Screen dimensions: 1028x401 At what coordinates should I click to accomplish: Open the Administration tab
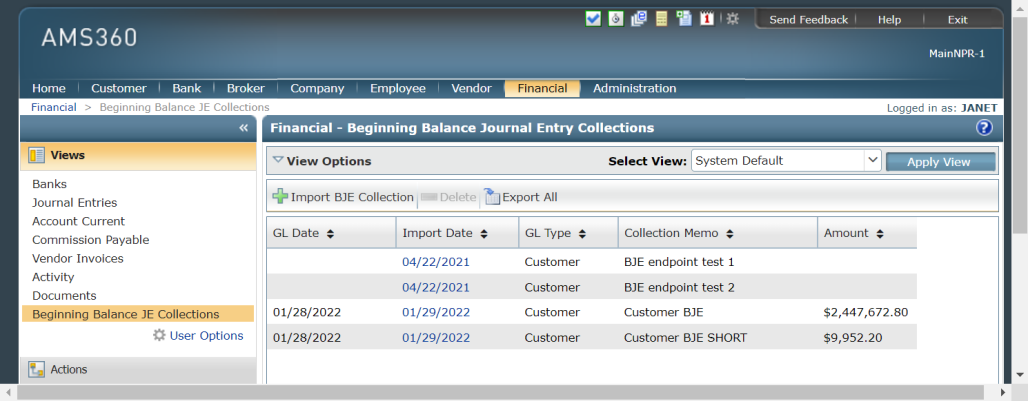(x=635, y=88)
